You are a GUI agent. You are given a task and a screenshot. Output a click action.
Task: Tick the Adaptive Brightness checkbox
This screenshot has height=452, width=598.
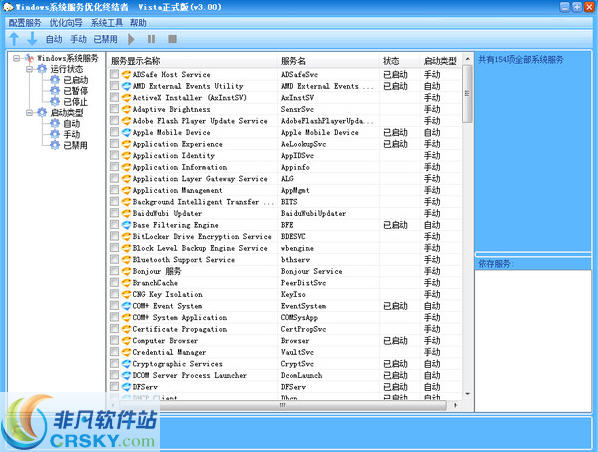point(114,109)
